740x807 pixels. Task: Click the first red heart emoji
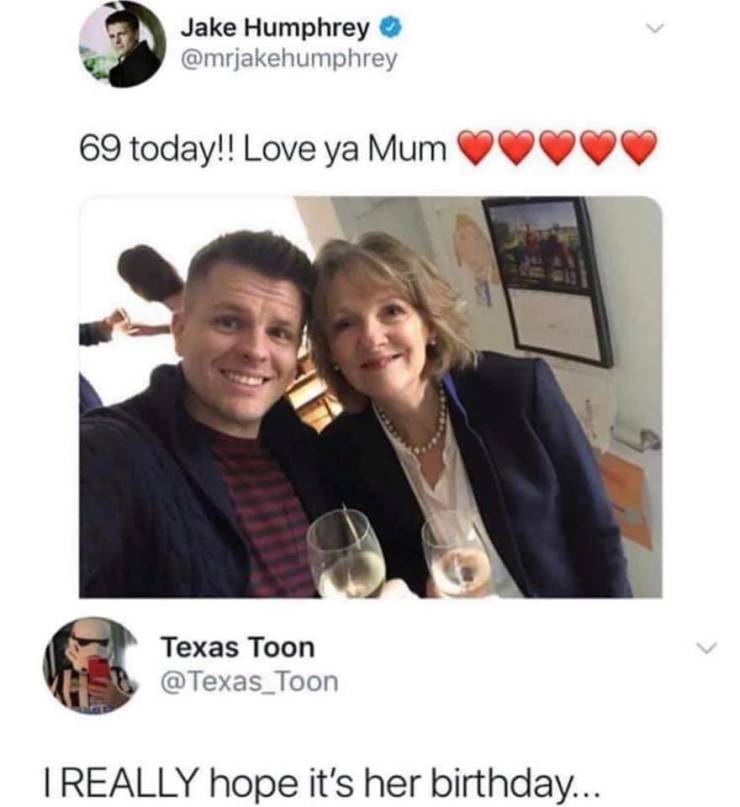475,148
